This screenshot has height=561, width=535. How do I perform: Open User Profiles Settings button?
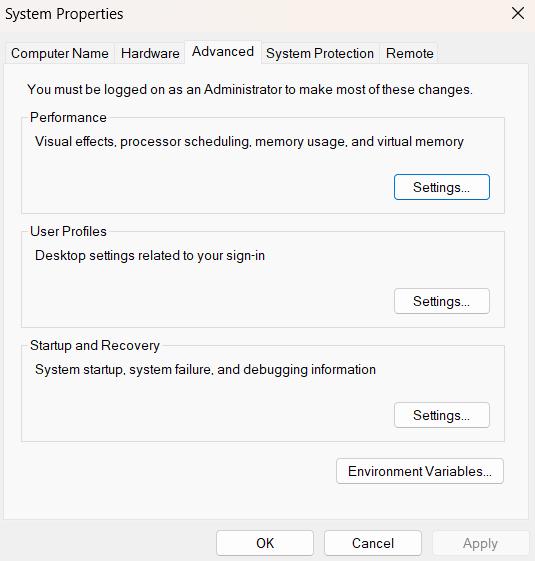442,301
